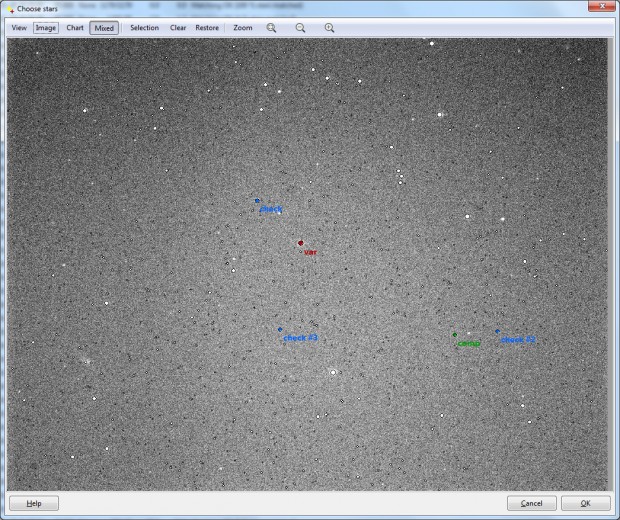Click the Clear selection button

tap(178, 28)
